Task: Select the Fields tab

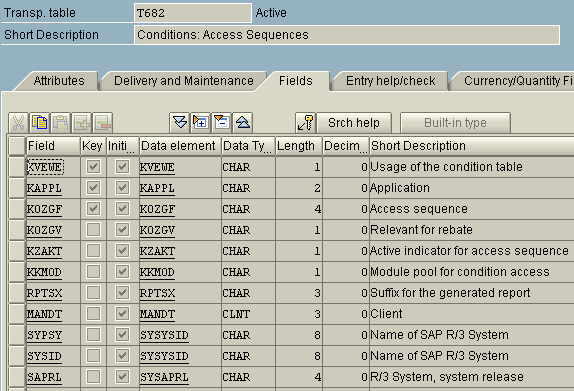Action: tap(296, 81)
